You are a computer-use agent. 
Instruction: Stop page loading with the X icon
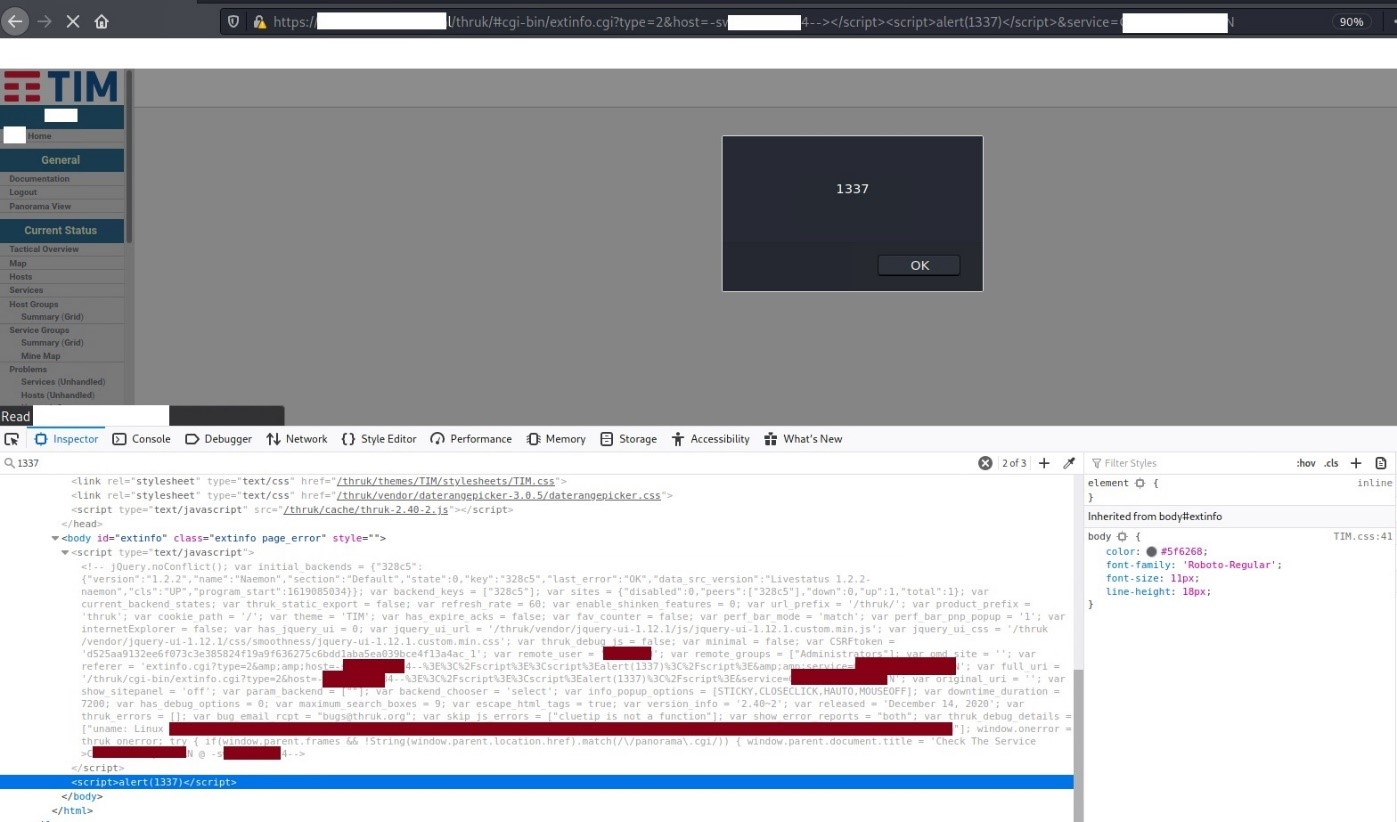click(x=72, y=21)
